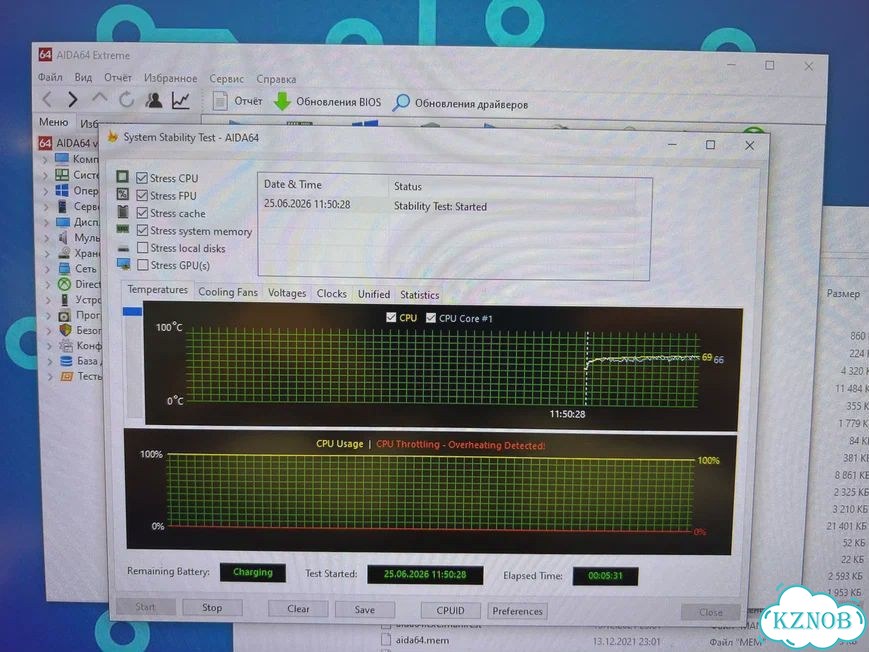This screenshot has height=652, width=869.
Task: Click the forward arrow in AIDA64 toolbar
Action: tap(72, 100)
